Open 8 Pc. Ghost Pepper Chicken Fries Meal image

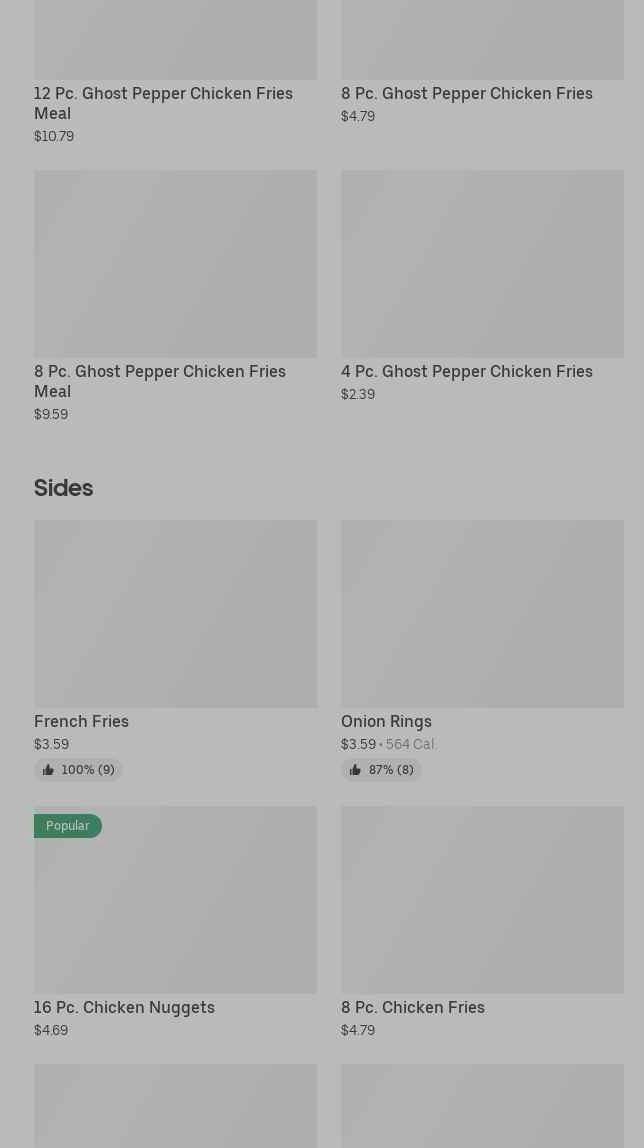[x=175, y=263]
